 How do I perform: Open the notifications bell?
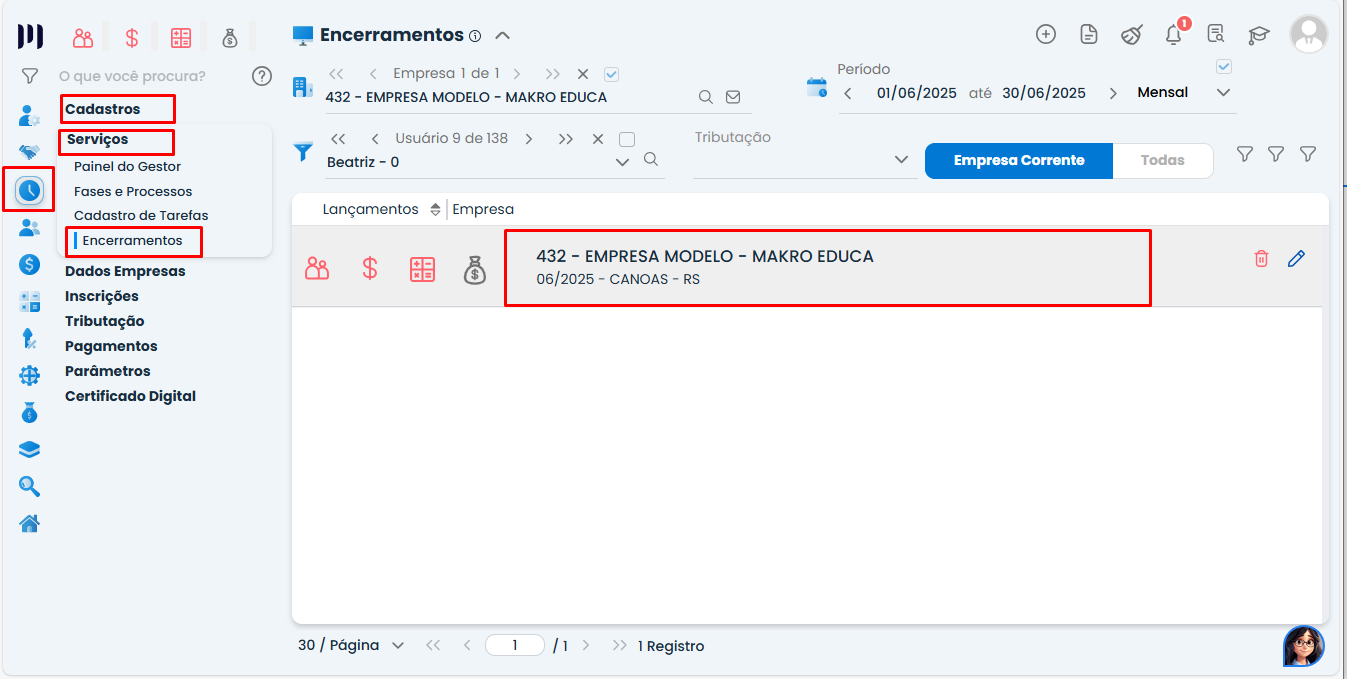(x=1174, y=35)
